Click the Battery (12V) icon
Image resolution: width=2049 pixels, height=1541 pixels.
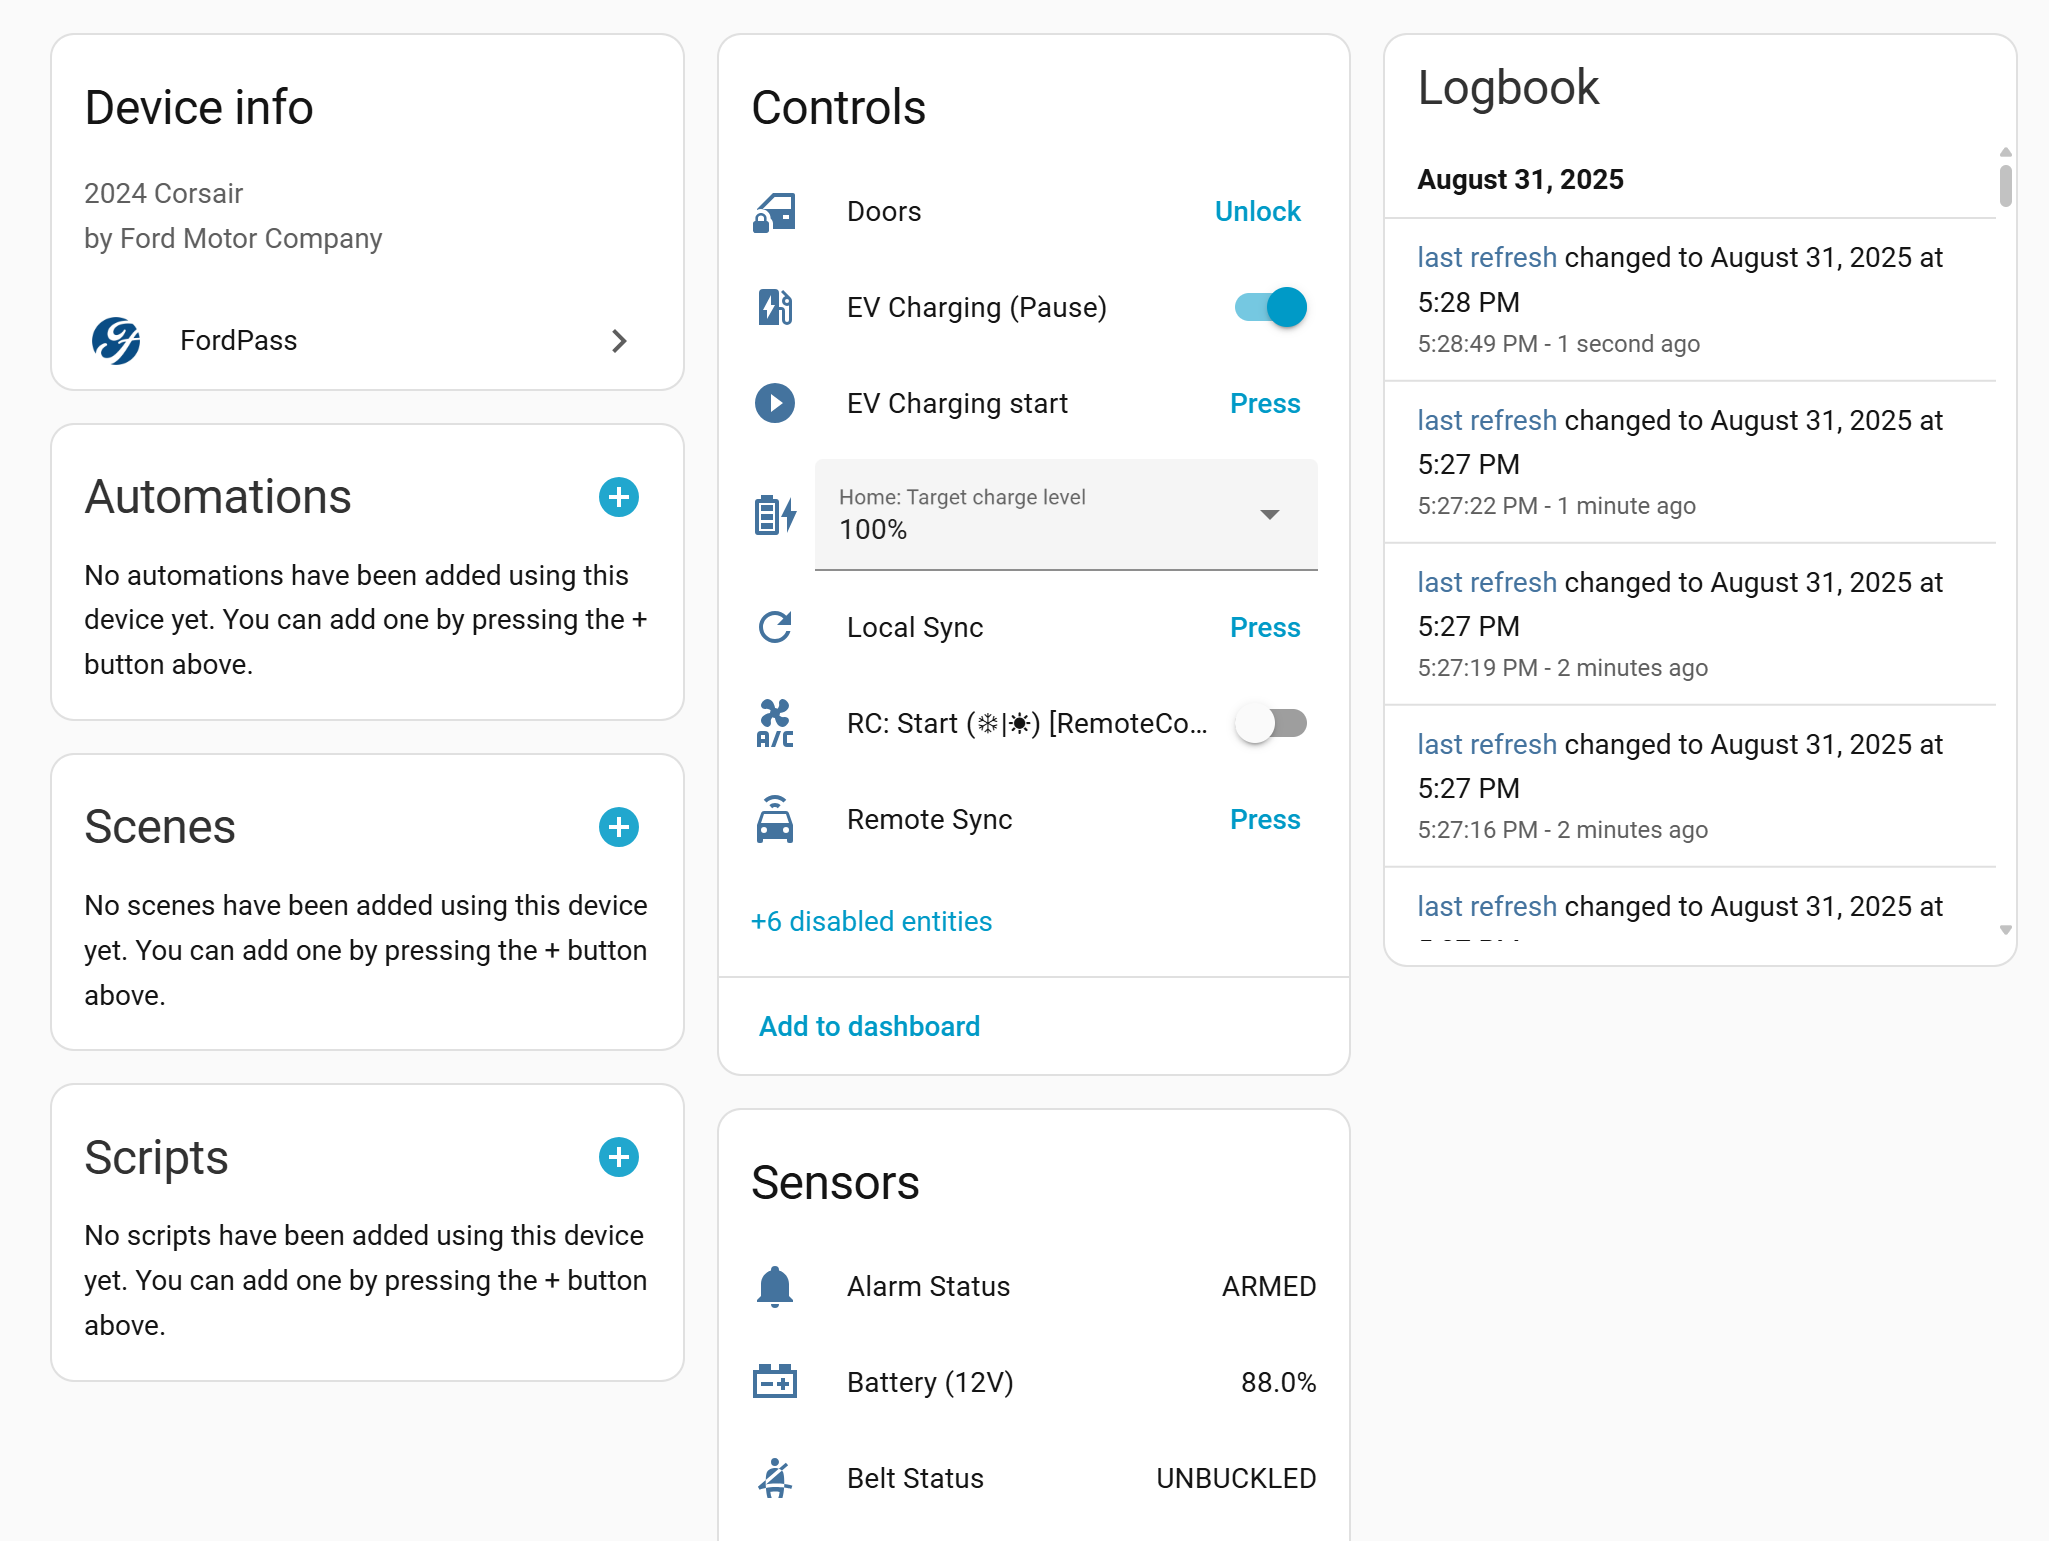point(774,1382)
